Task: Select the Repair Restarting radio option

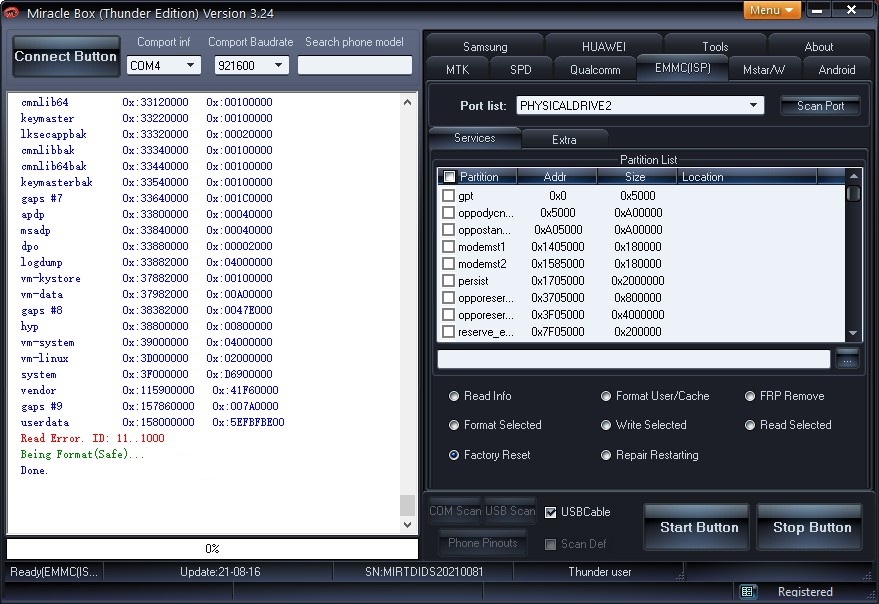Action: (x=605, y=455)
